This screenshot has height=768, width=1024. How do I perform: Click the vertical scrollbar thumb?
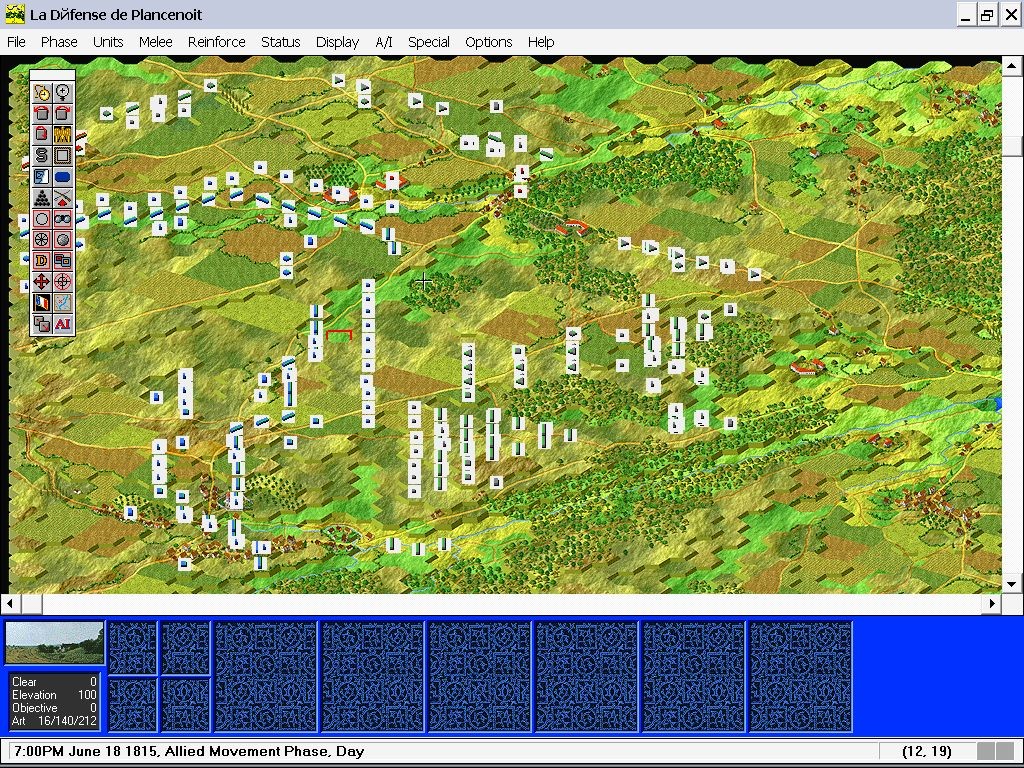point(1012,146)
